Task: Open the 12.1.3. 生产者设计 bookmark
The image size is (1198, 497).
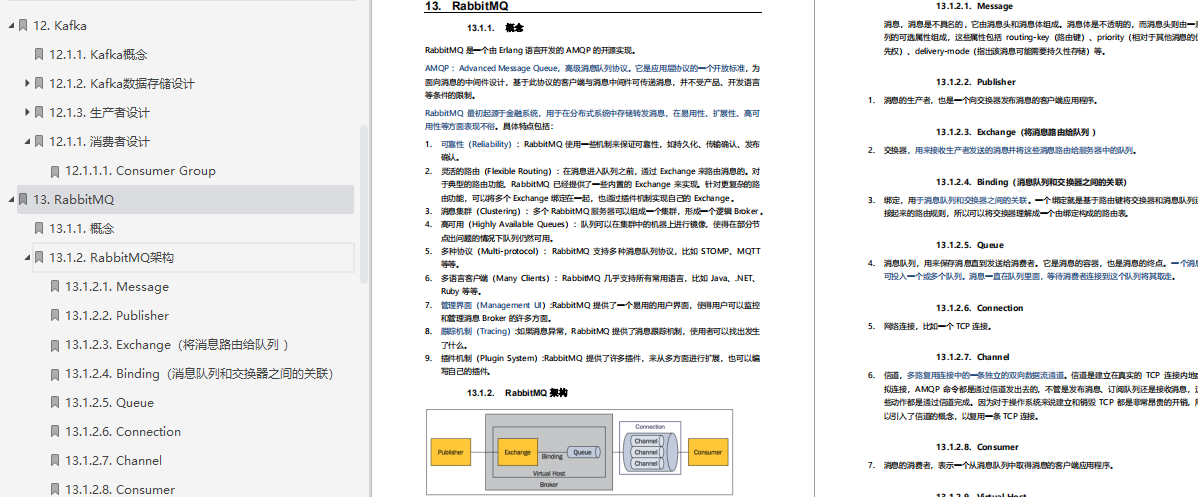Action: pyautogui.click(x=99, y=112)
